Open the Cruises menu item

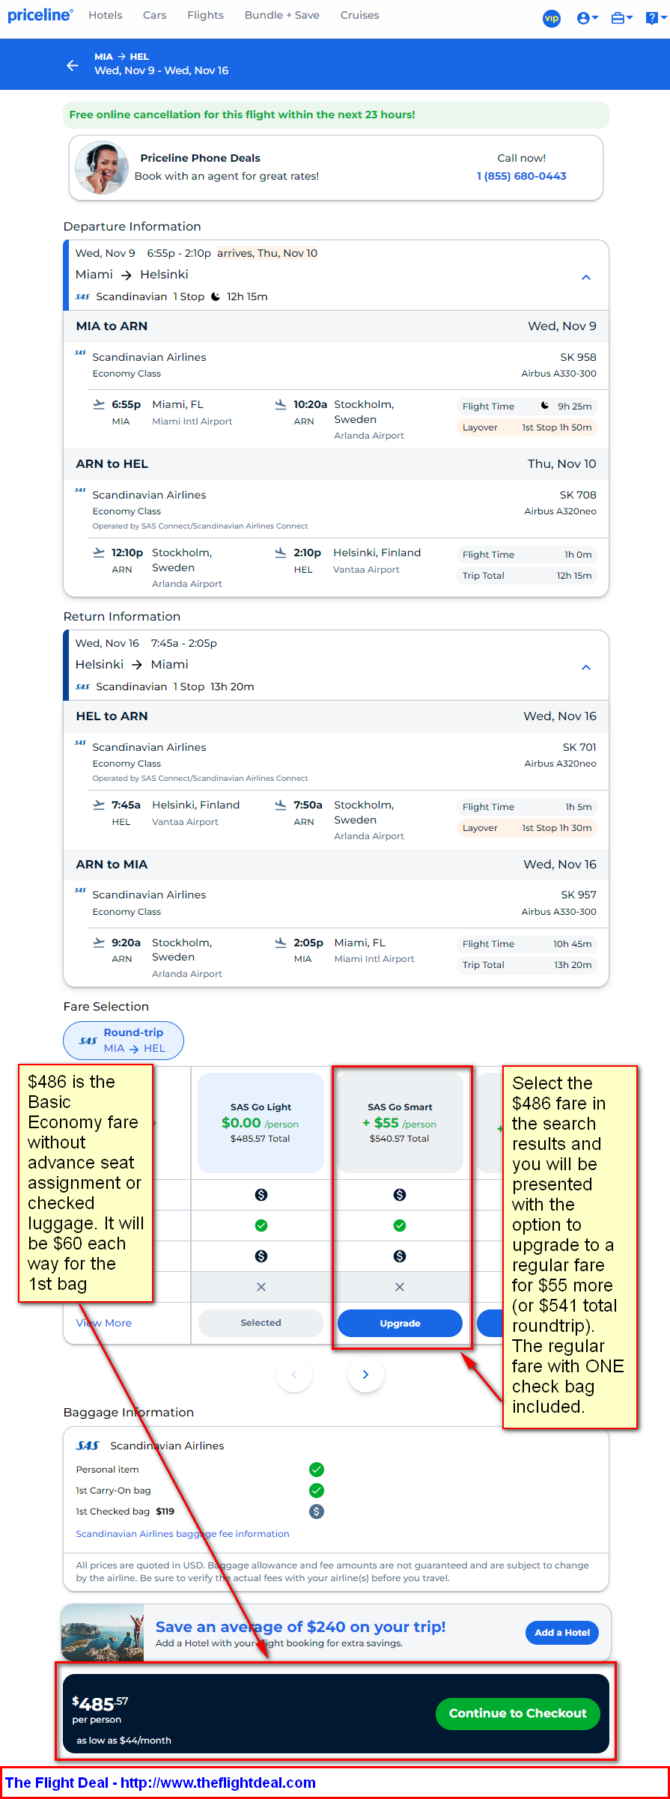click(x=359, y=15)
